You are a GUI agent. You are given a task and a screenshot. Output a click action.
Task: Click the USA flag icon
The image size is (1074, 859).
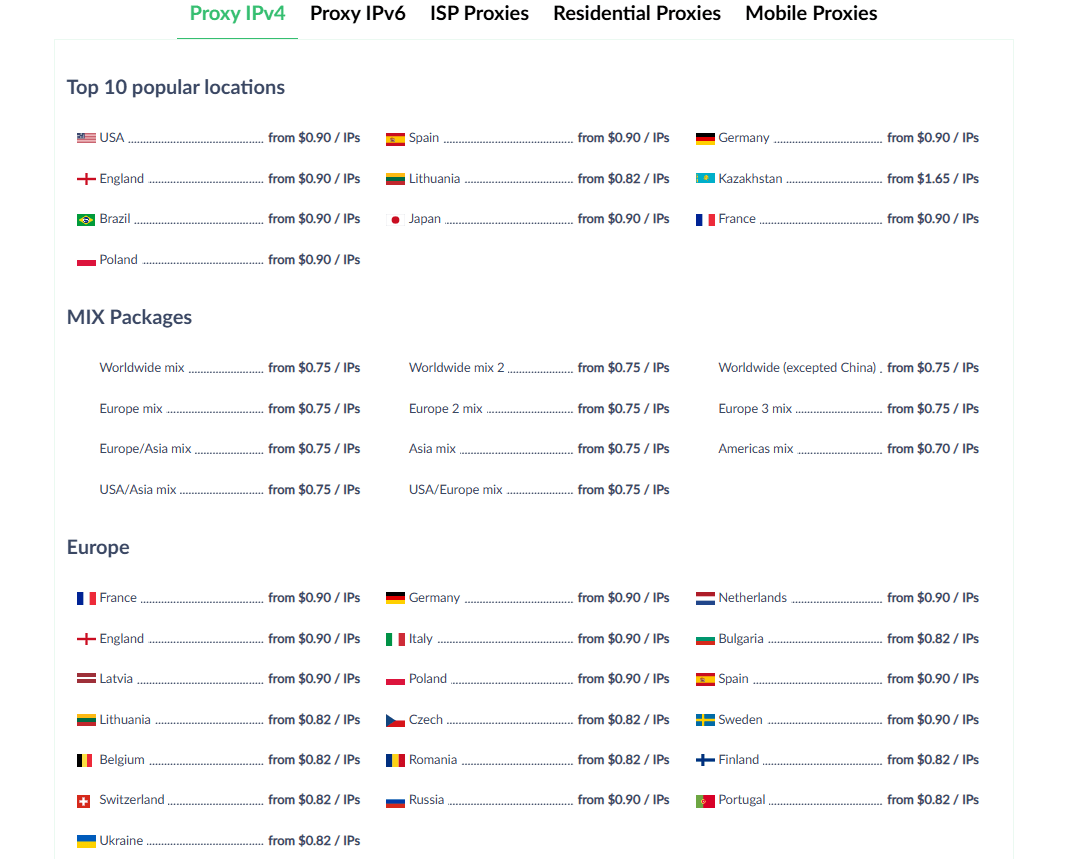pyautogui.click(x=86, y=138)
